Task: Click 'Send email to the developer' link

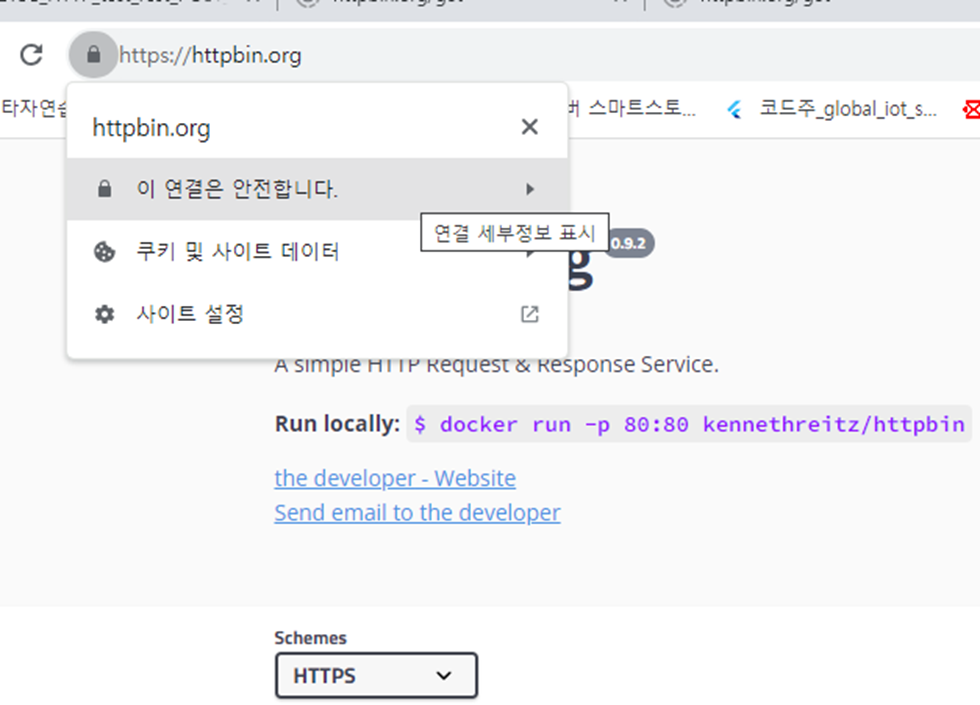Action: point(418,512)
